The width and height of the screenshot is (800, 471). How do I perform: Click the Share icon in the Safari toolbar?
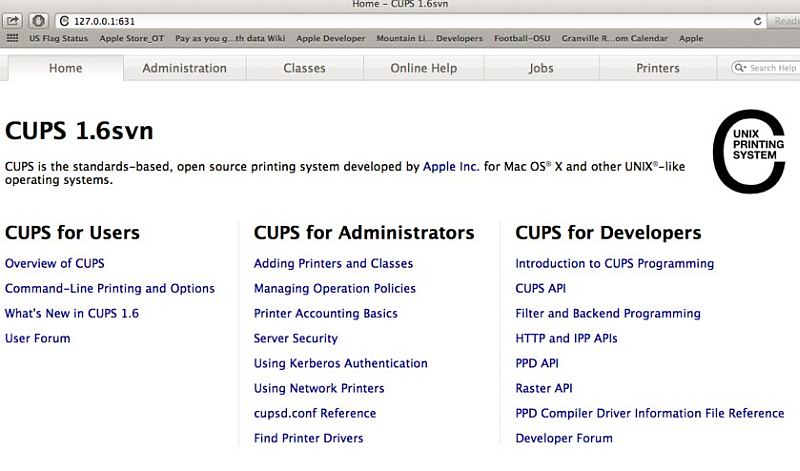click(12, 21)
